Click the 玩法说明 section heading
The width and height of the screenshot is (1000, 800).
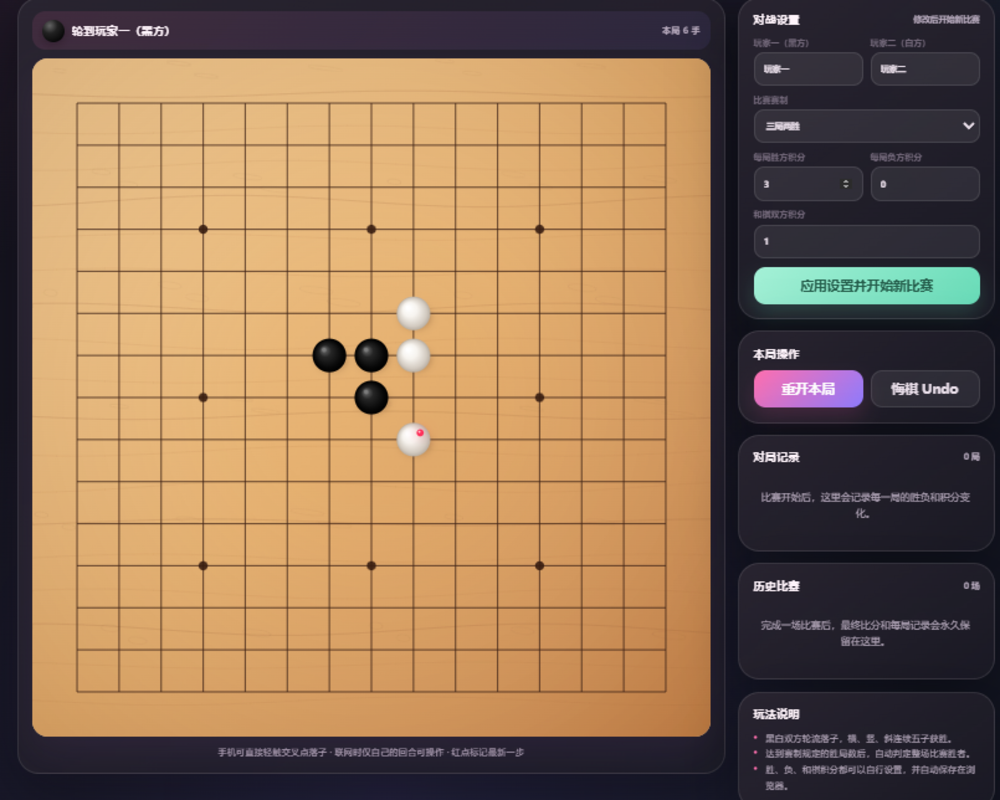pyautogui.click(x=776, y=714)
